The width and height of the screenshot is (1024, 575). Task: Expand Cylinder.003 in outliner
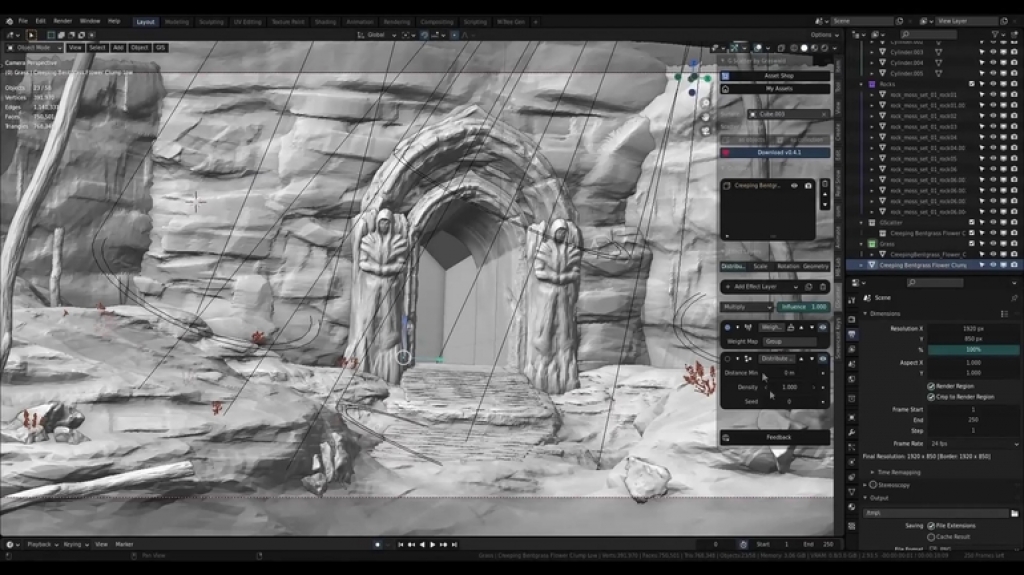[872, 52]
